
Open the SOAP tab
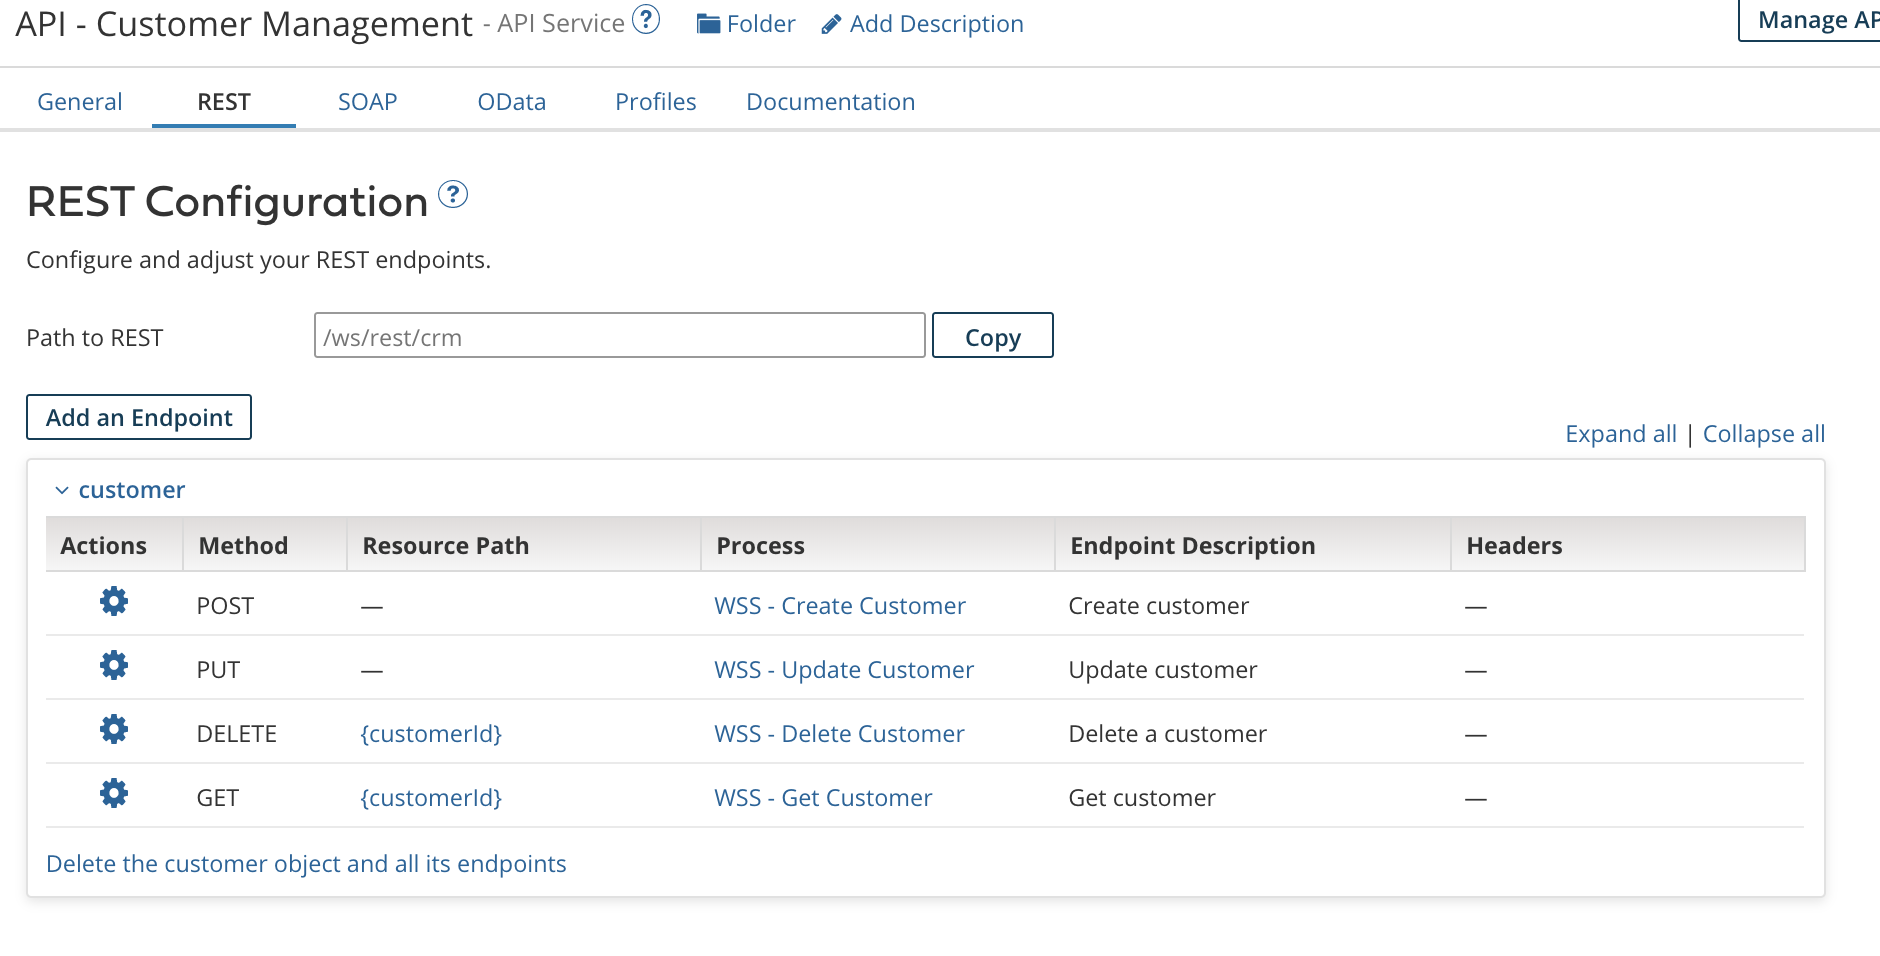(x=367, y=102)
